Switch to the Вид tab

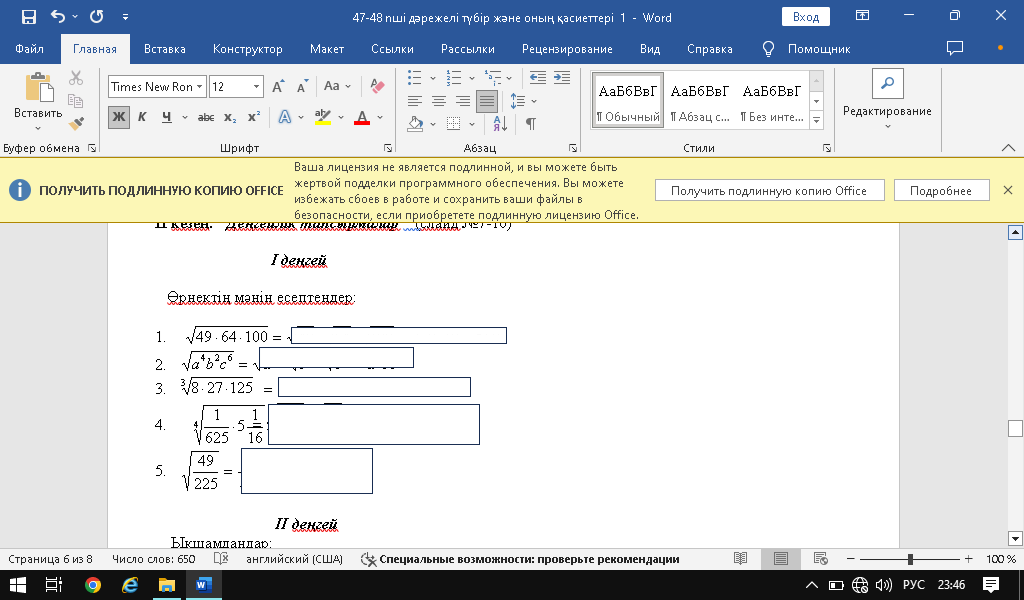click(650, 49)
